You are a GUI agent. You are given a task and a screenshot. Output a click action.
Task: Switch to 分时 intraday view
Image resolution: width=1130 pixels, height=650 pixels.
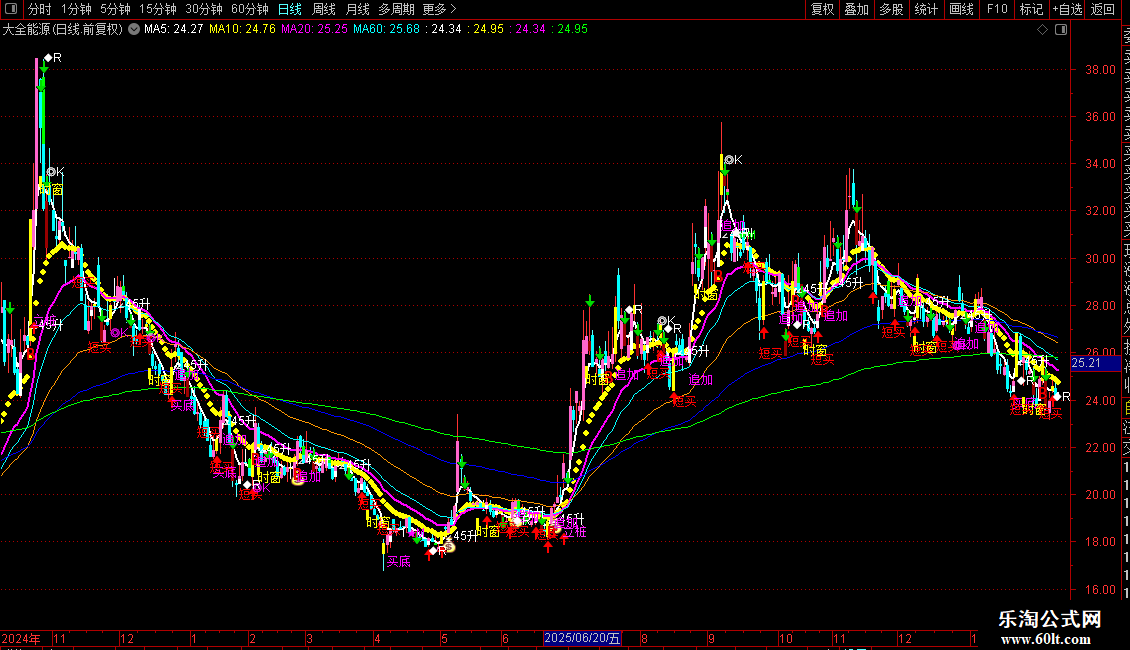coord(40,10)
